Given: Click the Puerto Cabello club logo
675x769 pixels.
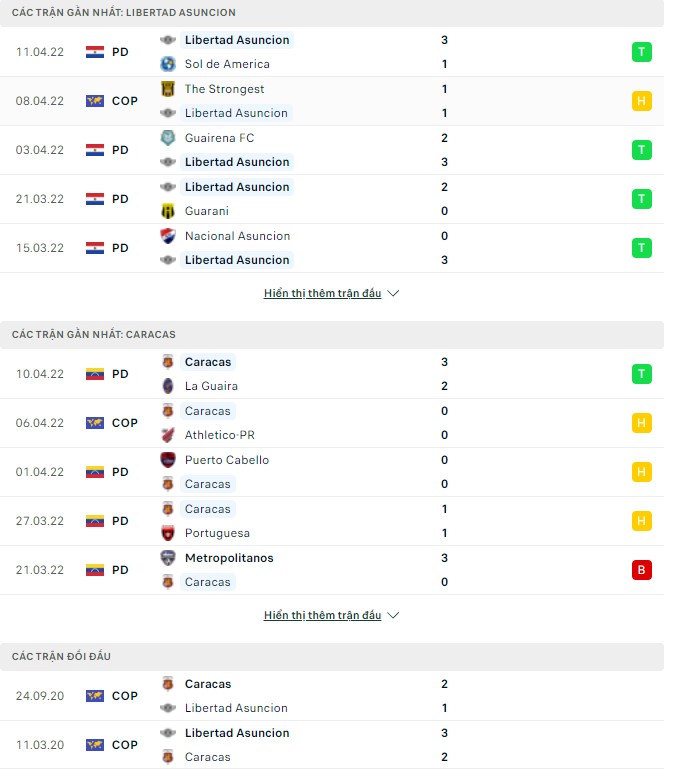Looking at the screenshot, I should (168, 460).
